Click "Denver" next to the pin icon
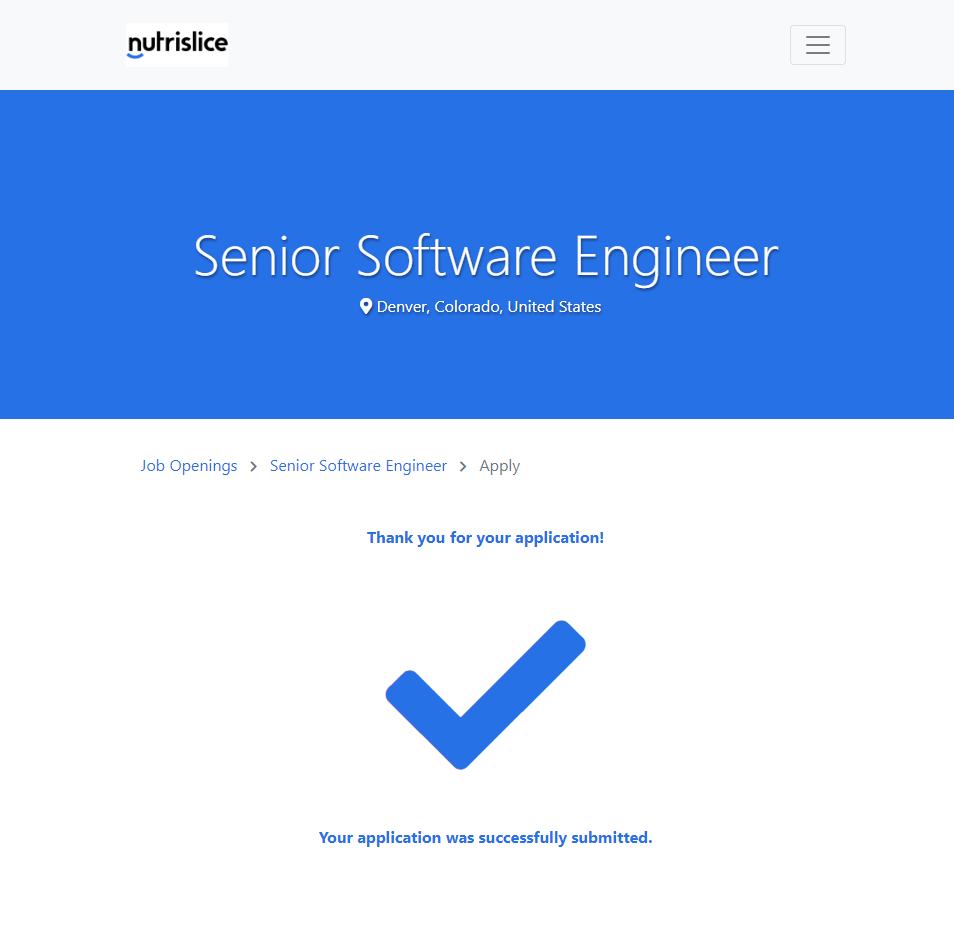 [x=402, y=307]
